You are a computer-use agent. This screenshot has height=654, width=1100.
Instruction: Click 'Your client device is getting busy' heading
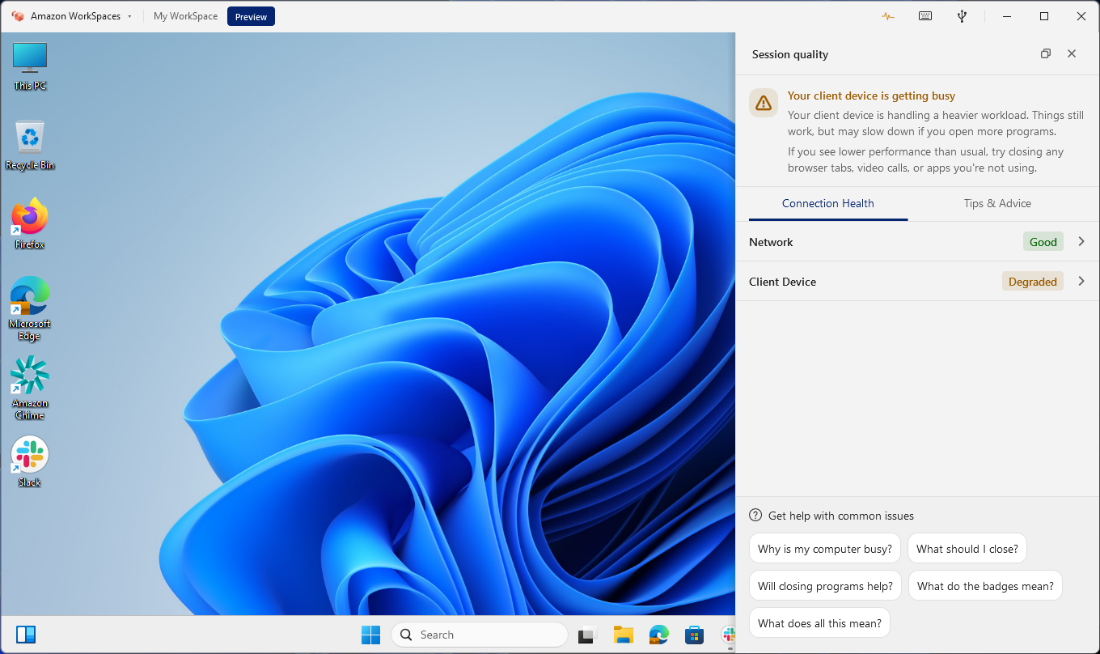click(x=871, y=96)
